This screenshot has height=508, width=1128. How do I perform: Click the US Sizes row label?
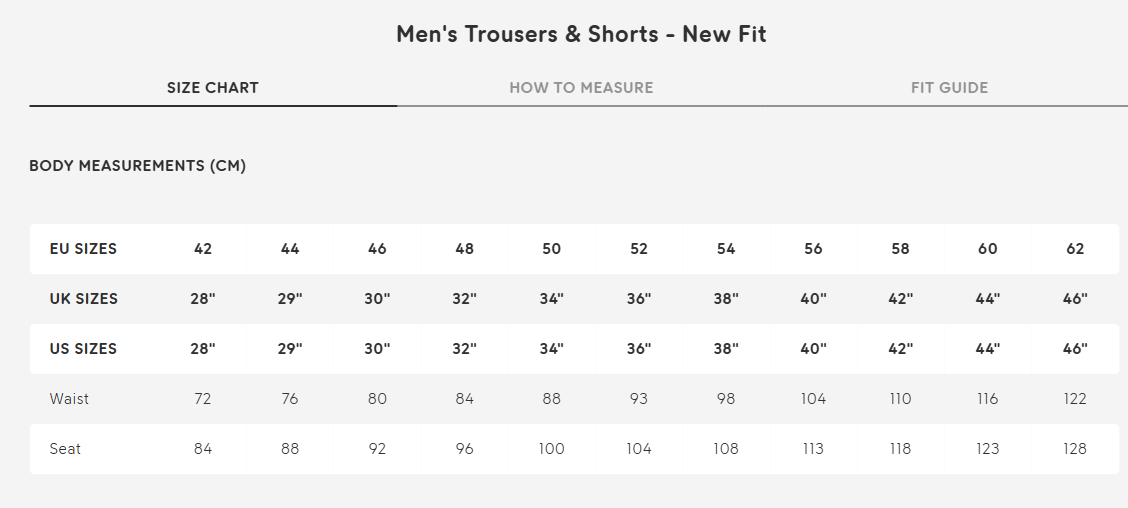click(x=83, y=349)
